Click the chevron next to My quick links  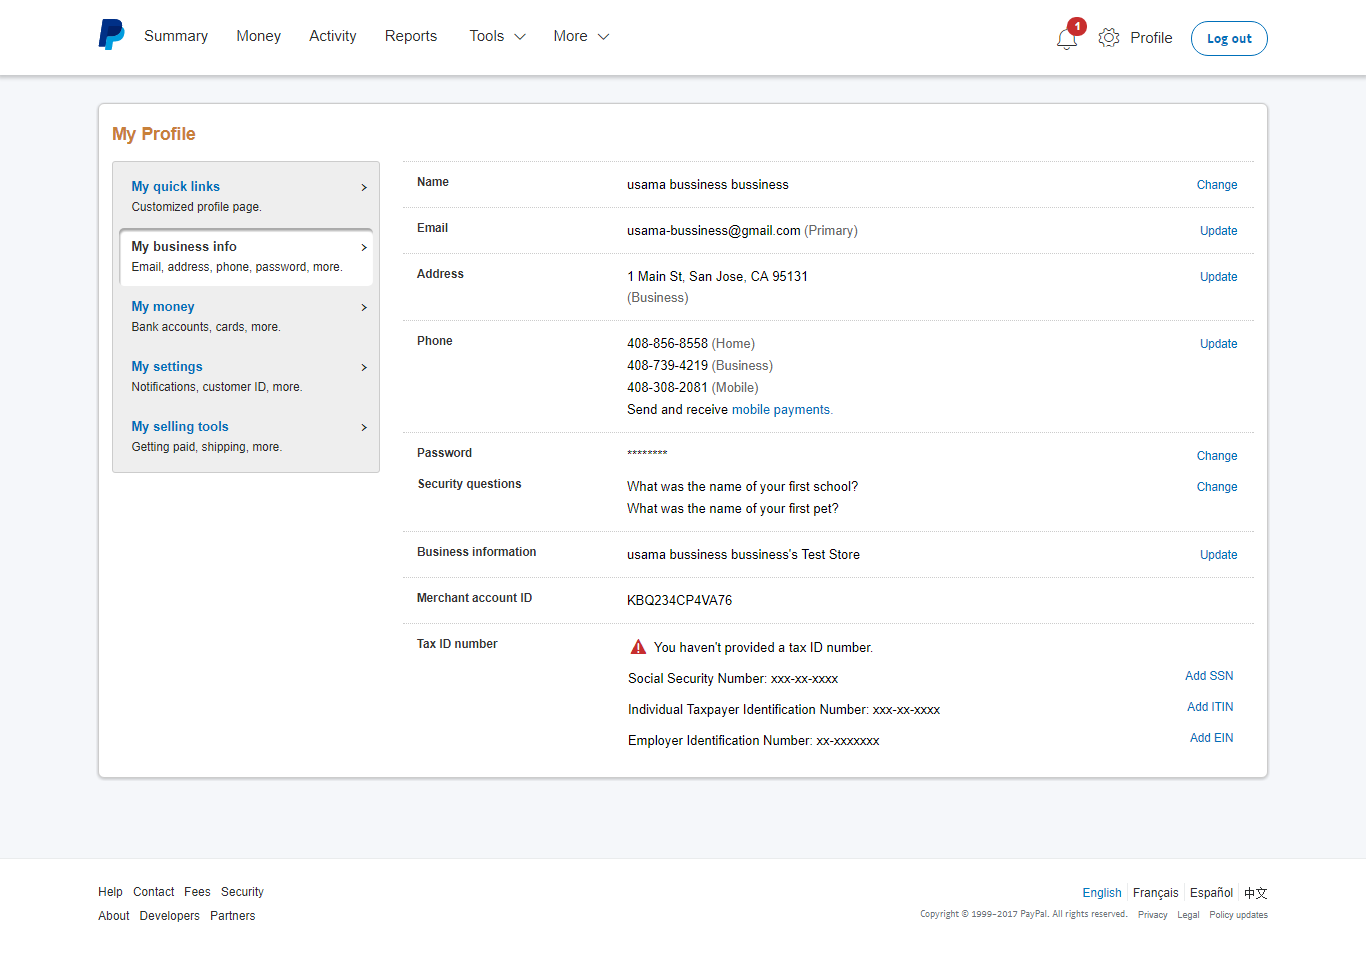pos(364,187)
